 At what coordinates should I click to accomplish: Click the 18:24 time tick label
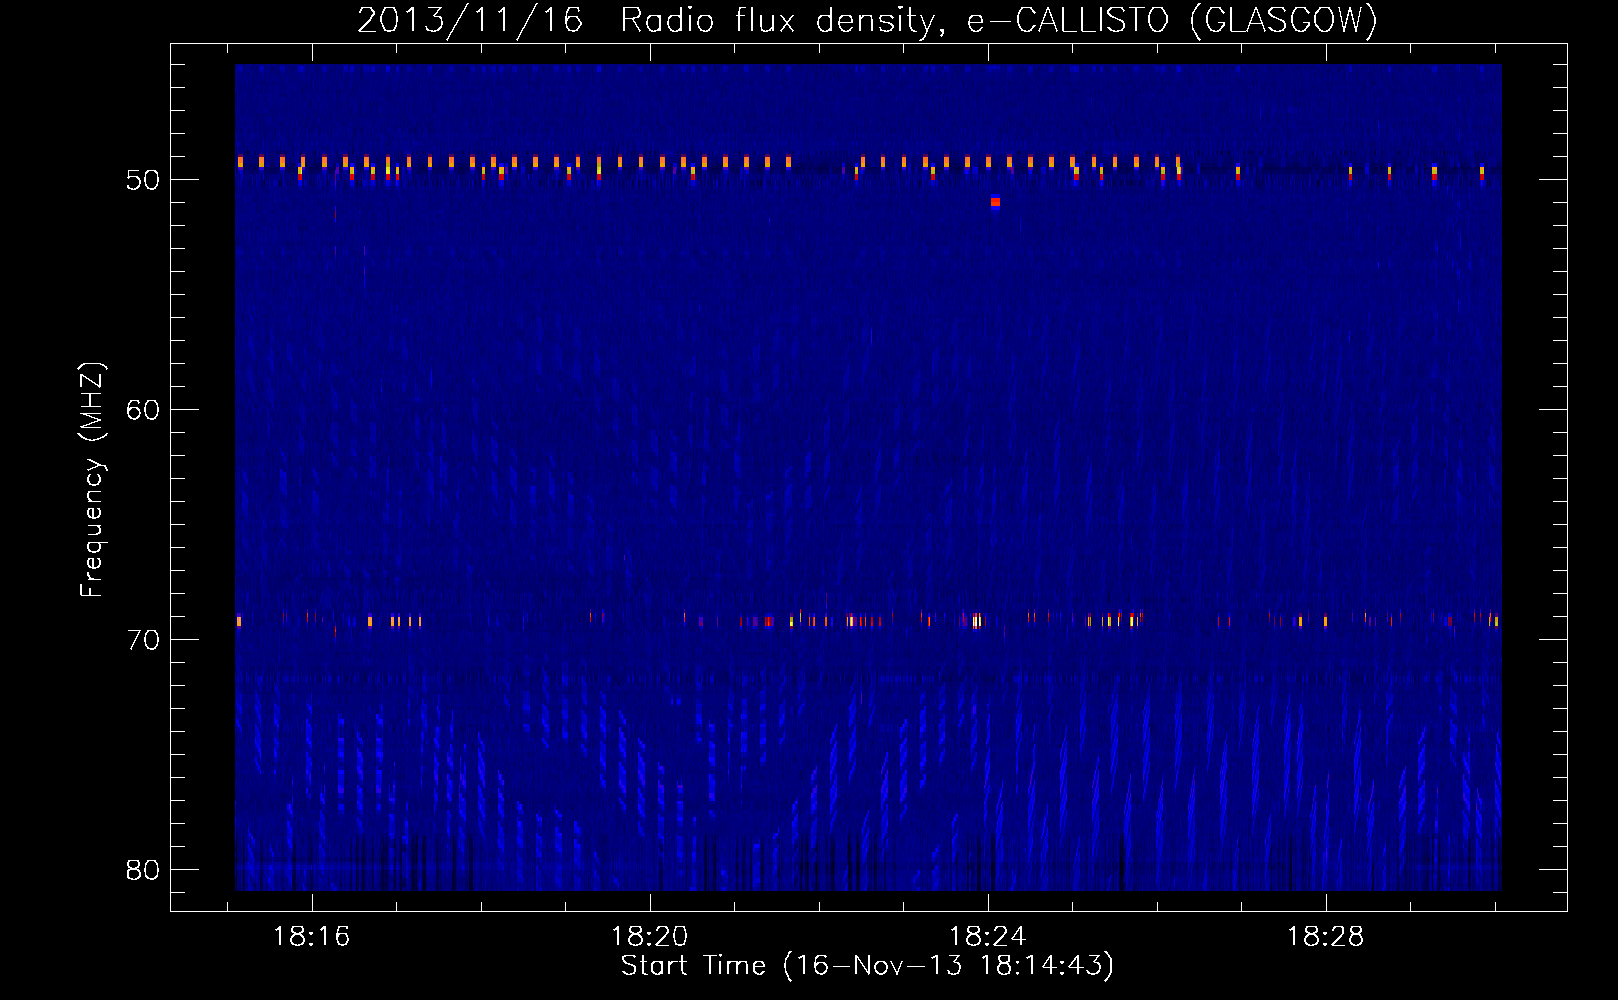[x=987, y=937]
